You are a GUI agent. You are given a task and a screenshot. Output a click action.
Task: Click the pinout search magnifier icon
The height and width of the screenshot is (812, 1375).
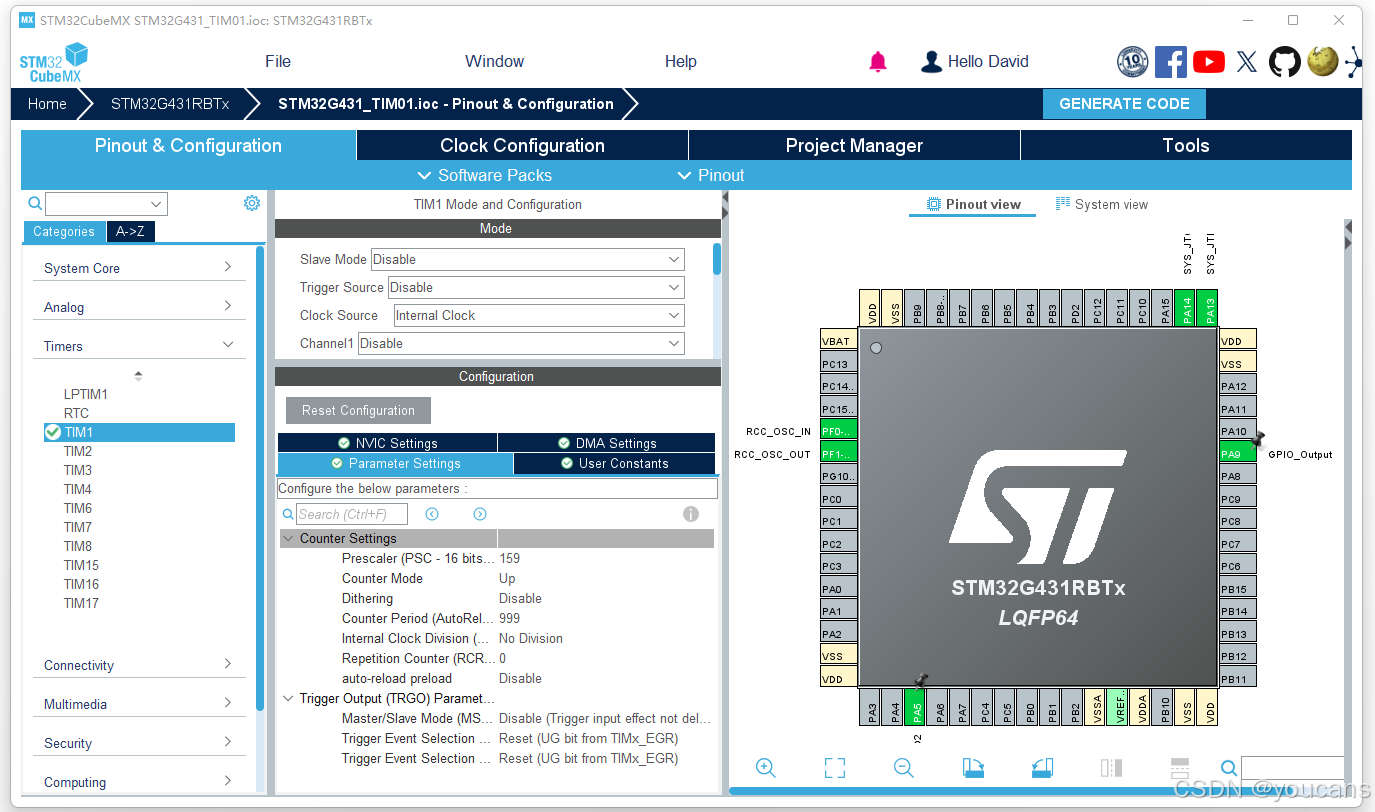click(x=1229, y=768)
